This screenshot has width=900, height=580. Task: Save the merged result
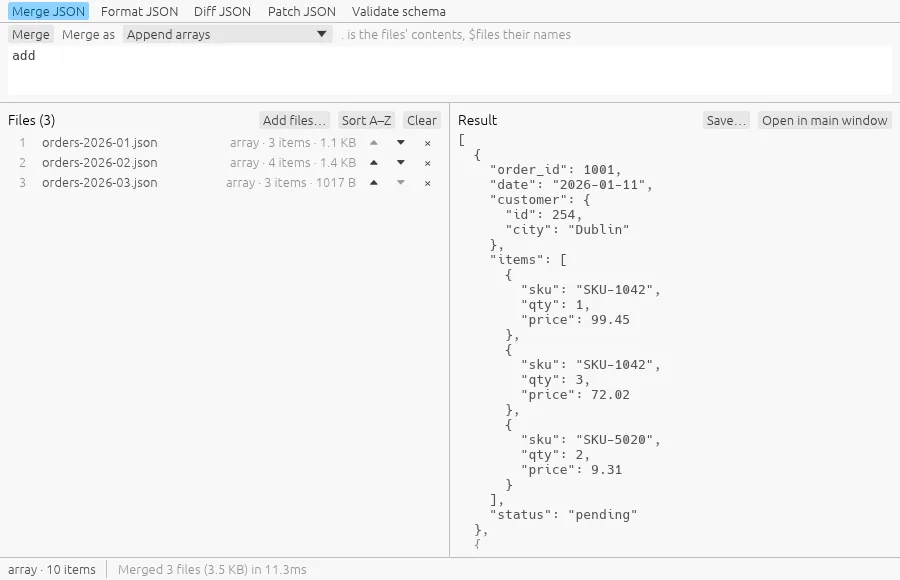(726, 121)
